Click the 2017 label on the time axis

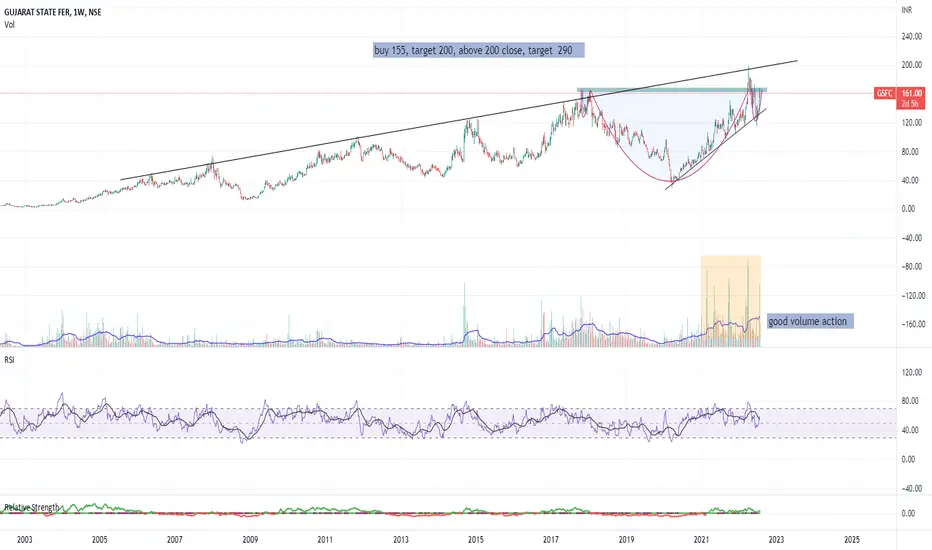(550, 540)
